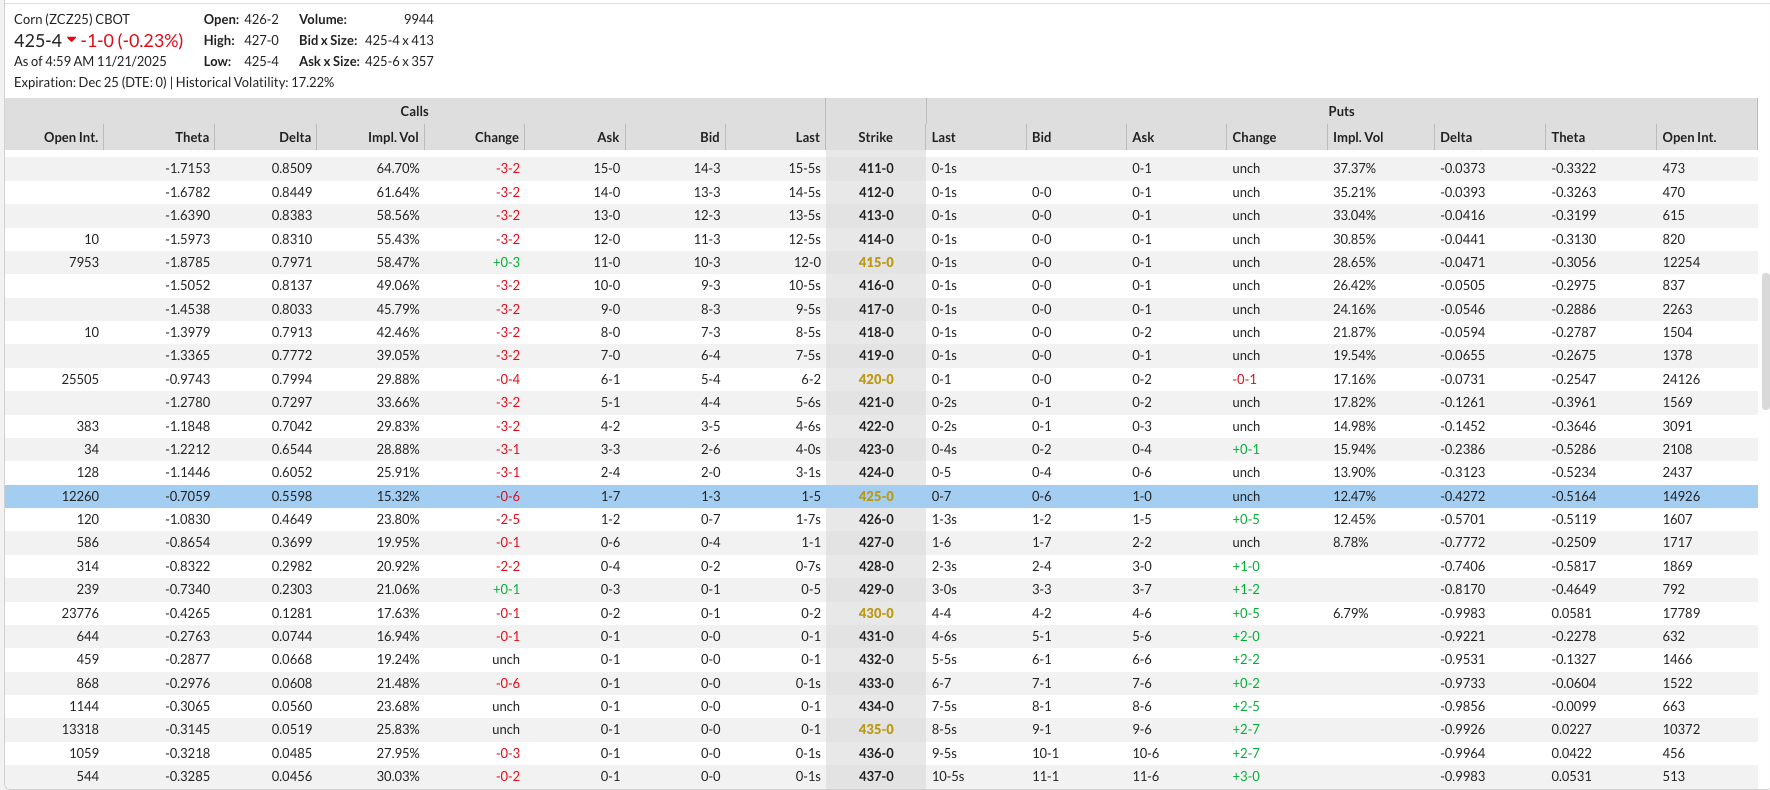The height and width of the screenshot is (790, 1770).
Task: Click the Strike column header
Action: [x=875, y=137]
